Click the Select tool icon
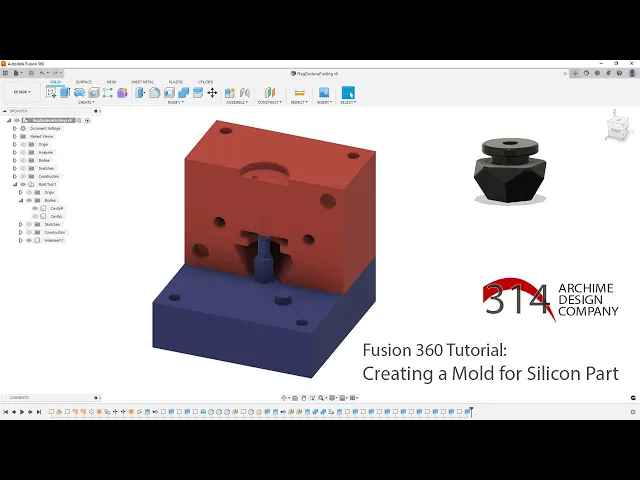This screenshot has width=640, height=480. point(348,92)
